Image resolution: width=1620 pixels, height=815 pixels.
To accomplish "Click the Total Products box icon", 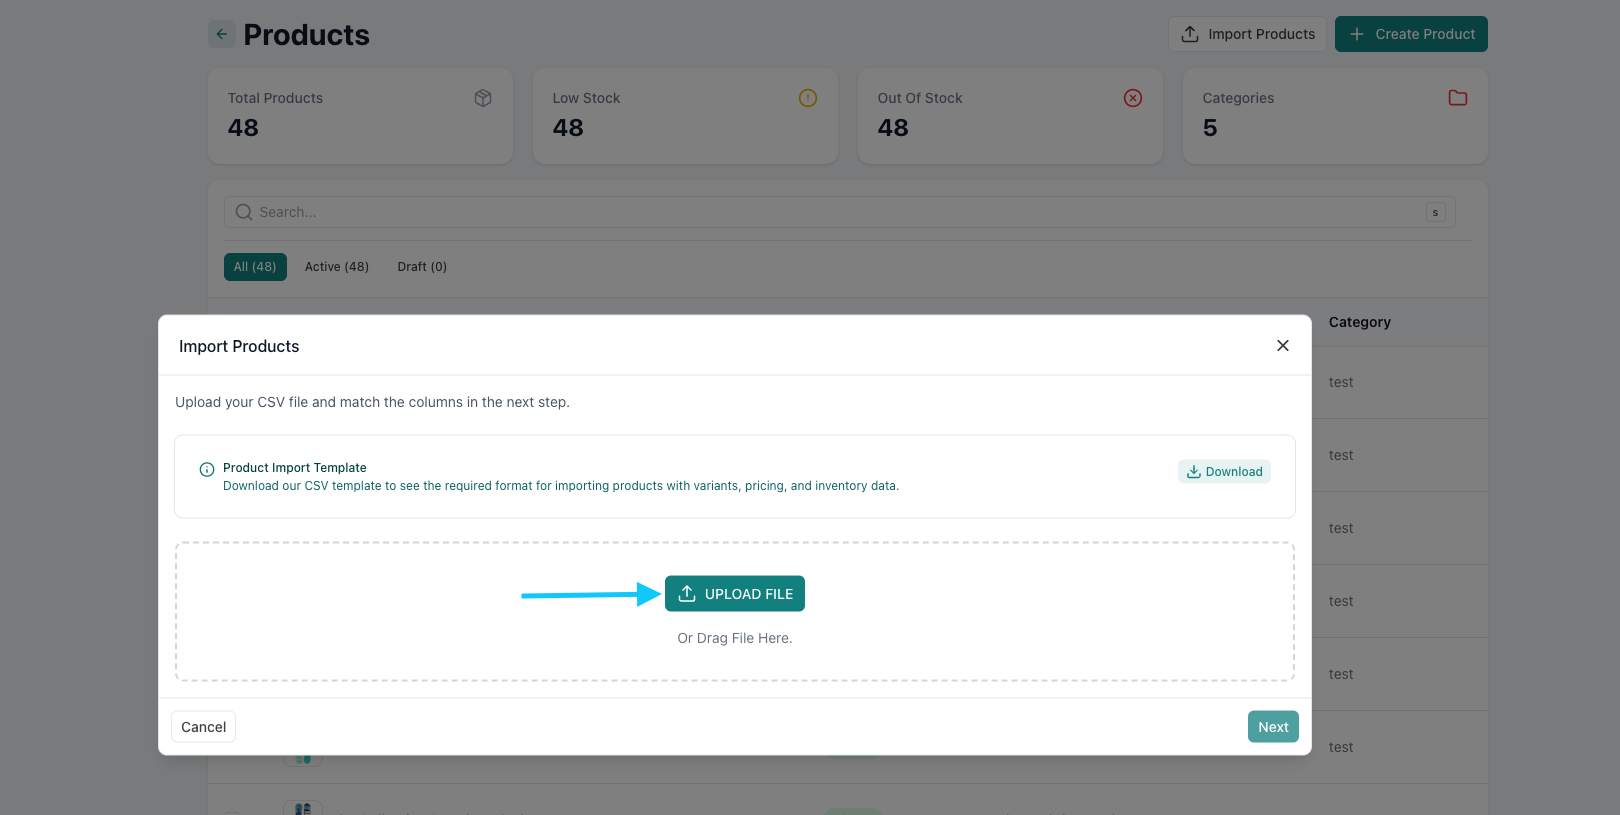I will tap(483, 98).
